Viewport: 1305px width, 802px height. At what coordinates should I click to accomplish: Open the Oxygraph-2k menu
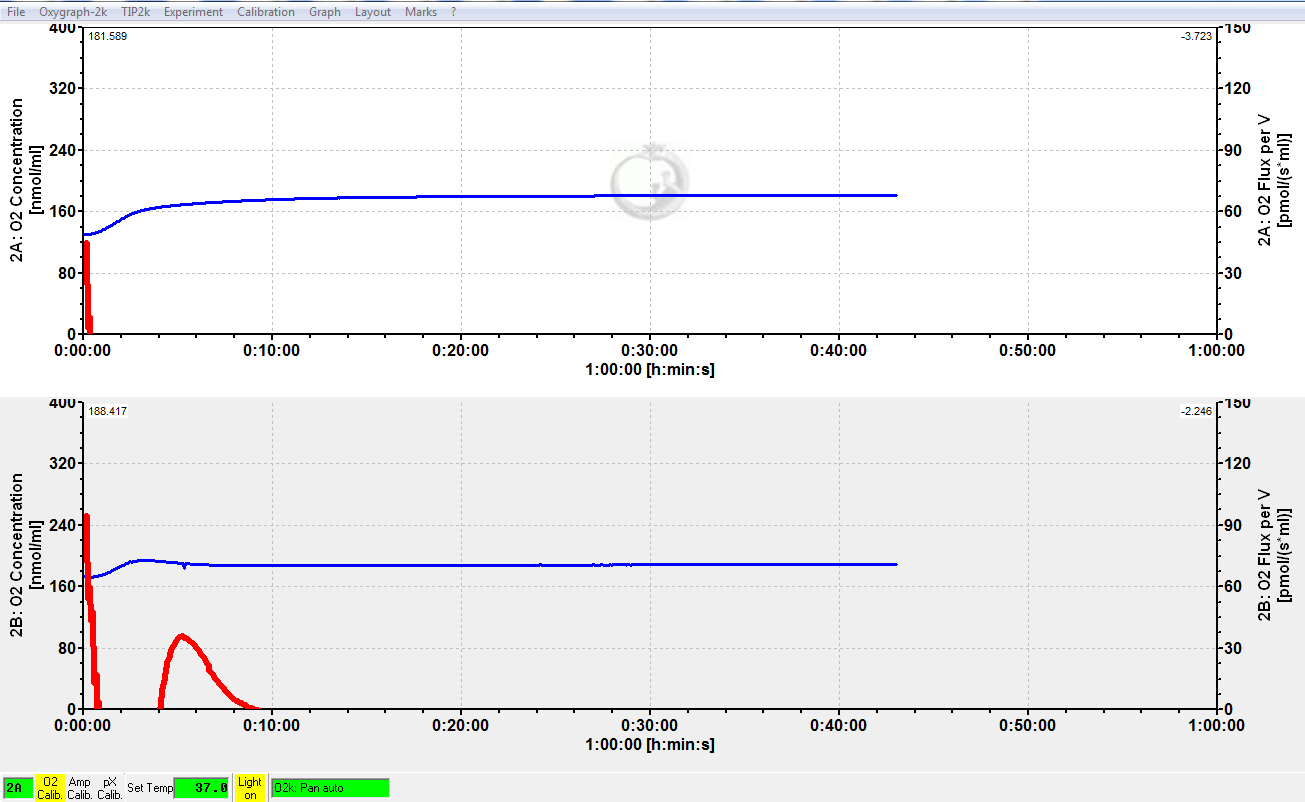73,12
